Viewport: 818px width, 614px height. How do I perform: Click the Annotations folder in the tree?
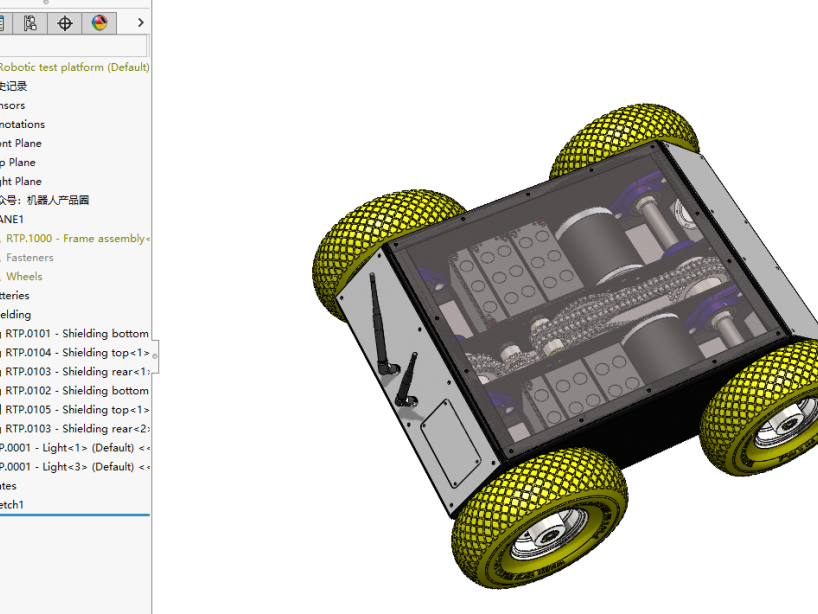[22, 124]
